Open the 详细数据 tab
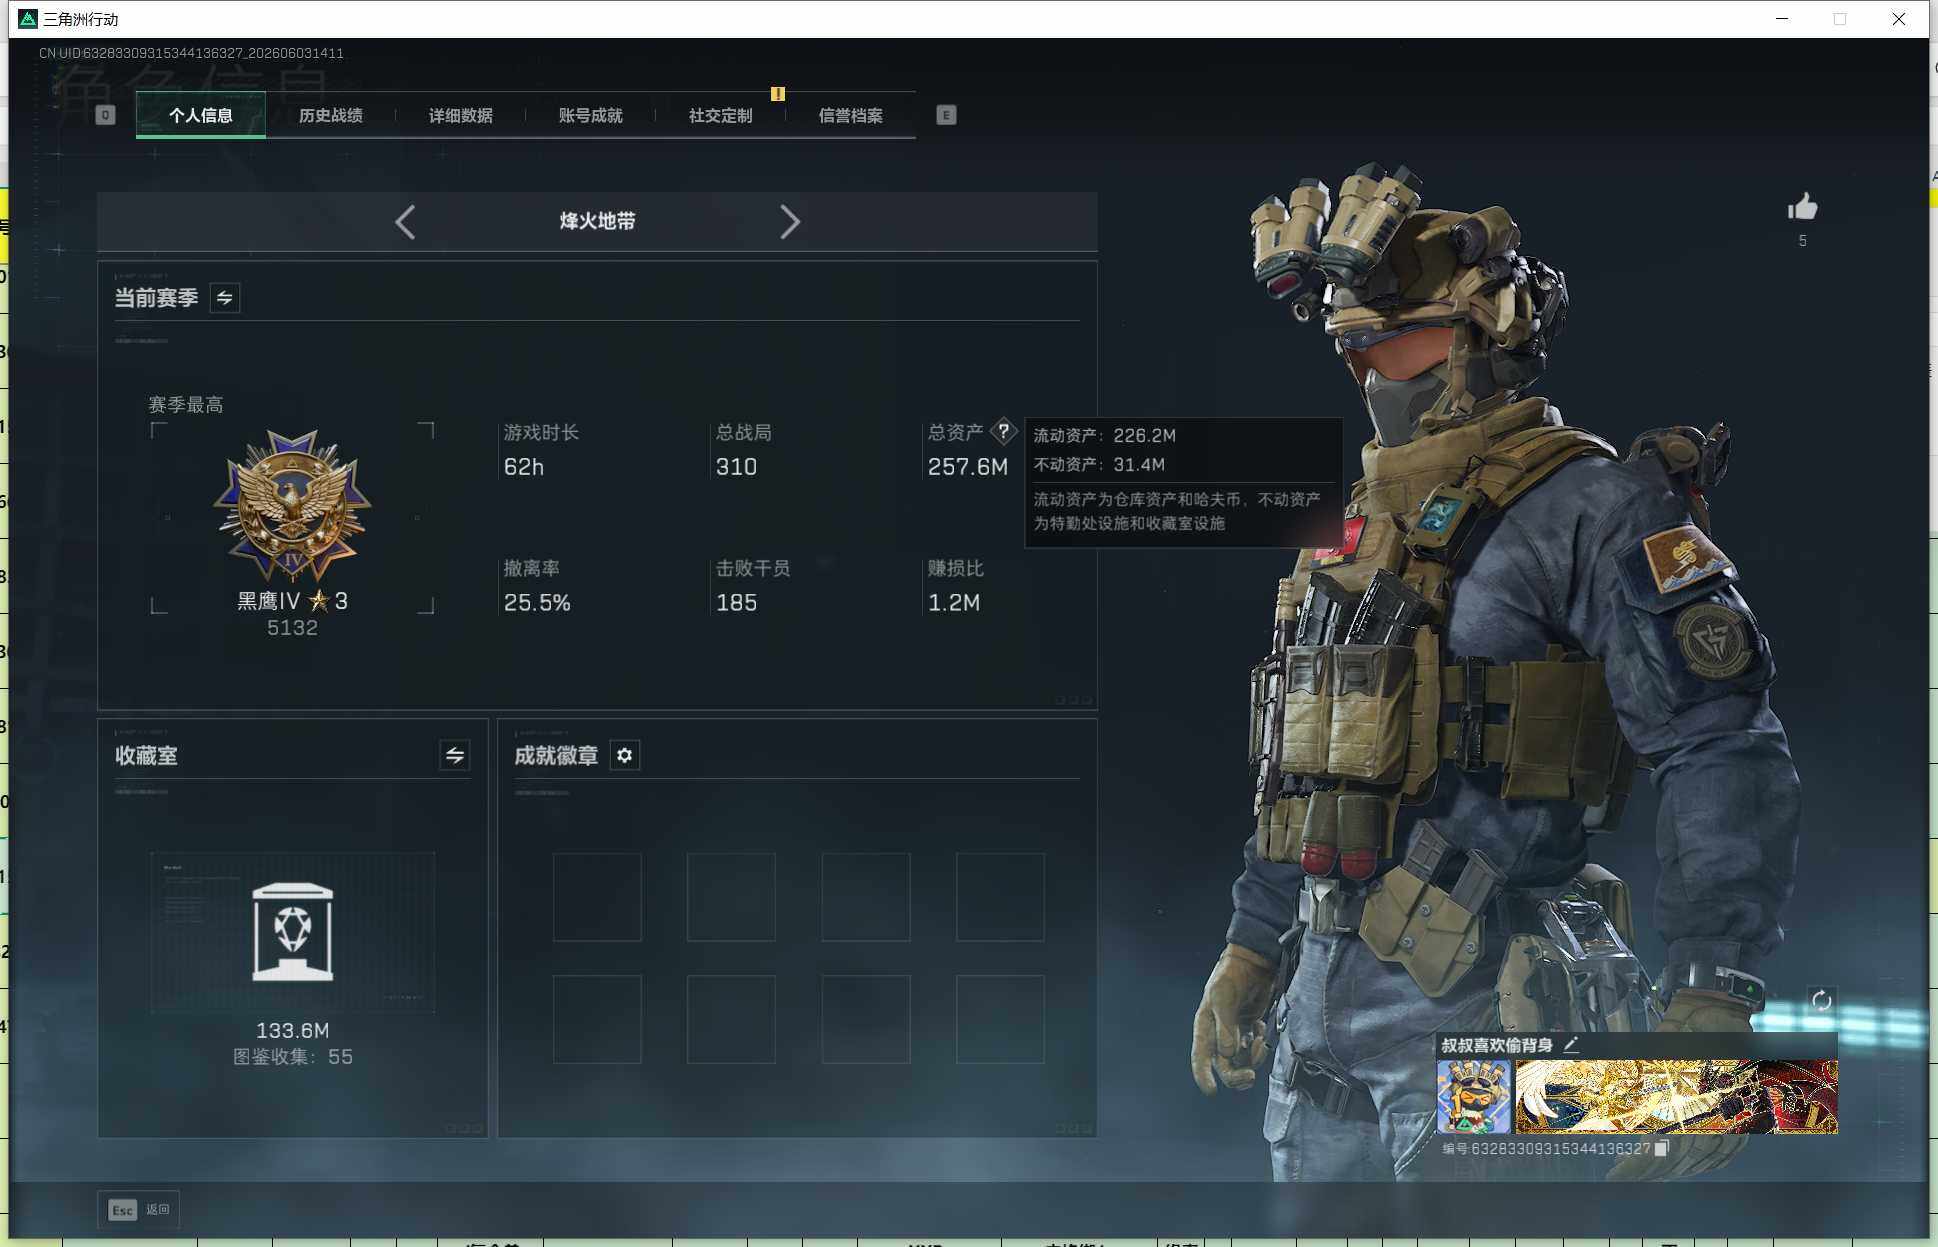Viewport: 1938px width, 1247px height. 460,115
